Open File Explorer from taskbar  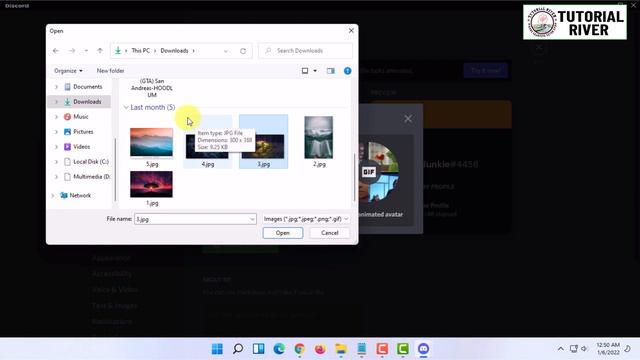point(341,349)
